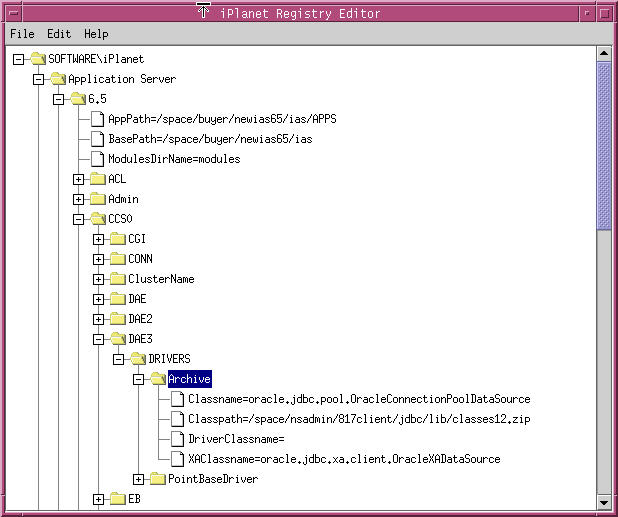The height and width of the screenshot is (517, 618).
Task: Open the File menu
Action: tap(22, 34)
